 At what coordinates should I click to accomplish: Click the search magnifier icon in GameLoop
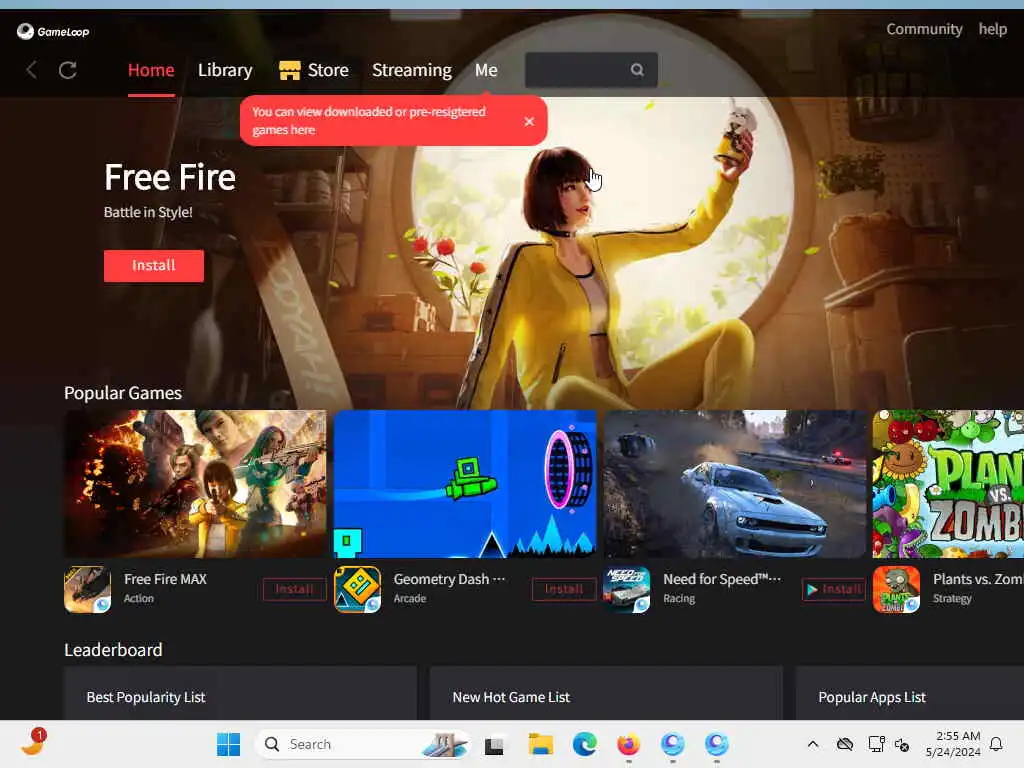point(637,69)
